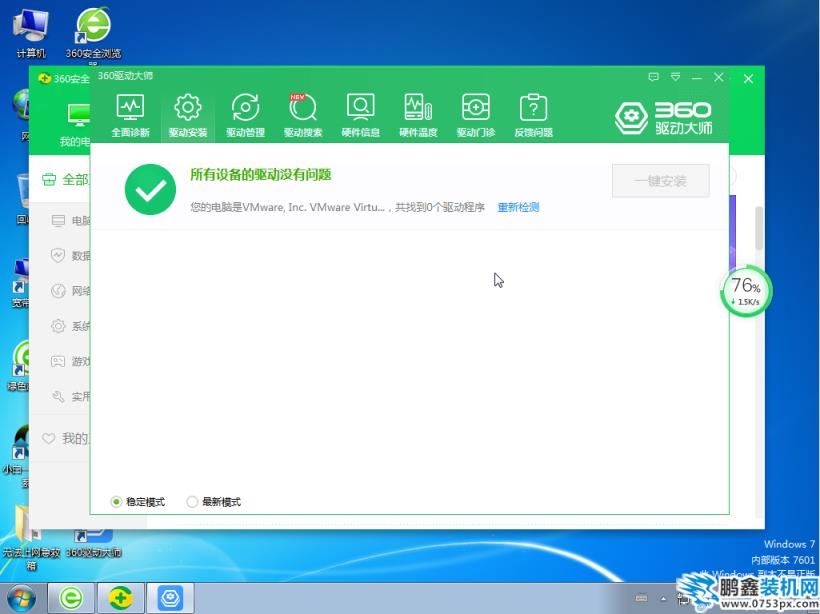
Task: Open 我的 heart section in 360安全卫士 sidebar
Action: 65,438
